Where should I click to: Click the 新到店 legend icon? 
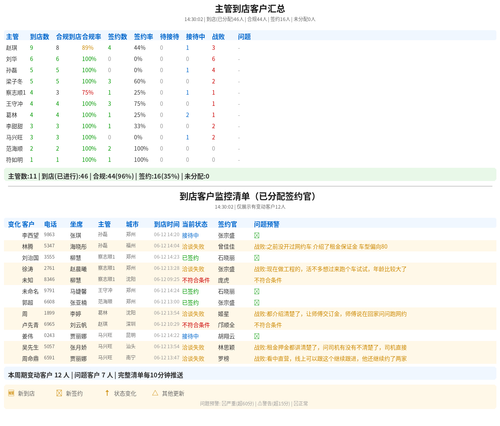click(x=11, y=393)
